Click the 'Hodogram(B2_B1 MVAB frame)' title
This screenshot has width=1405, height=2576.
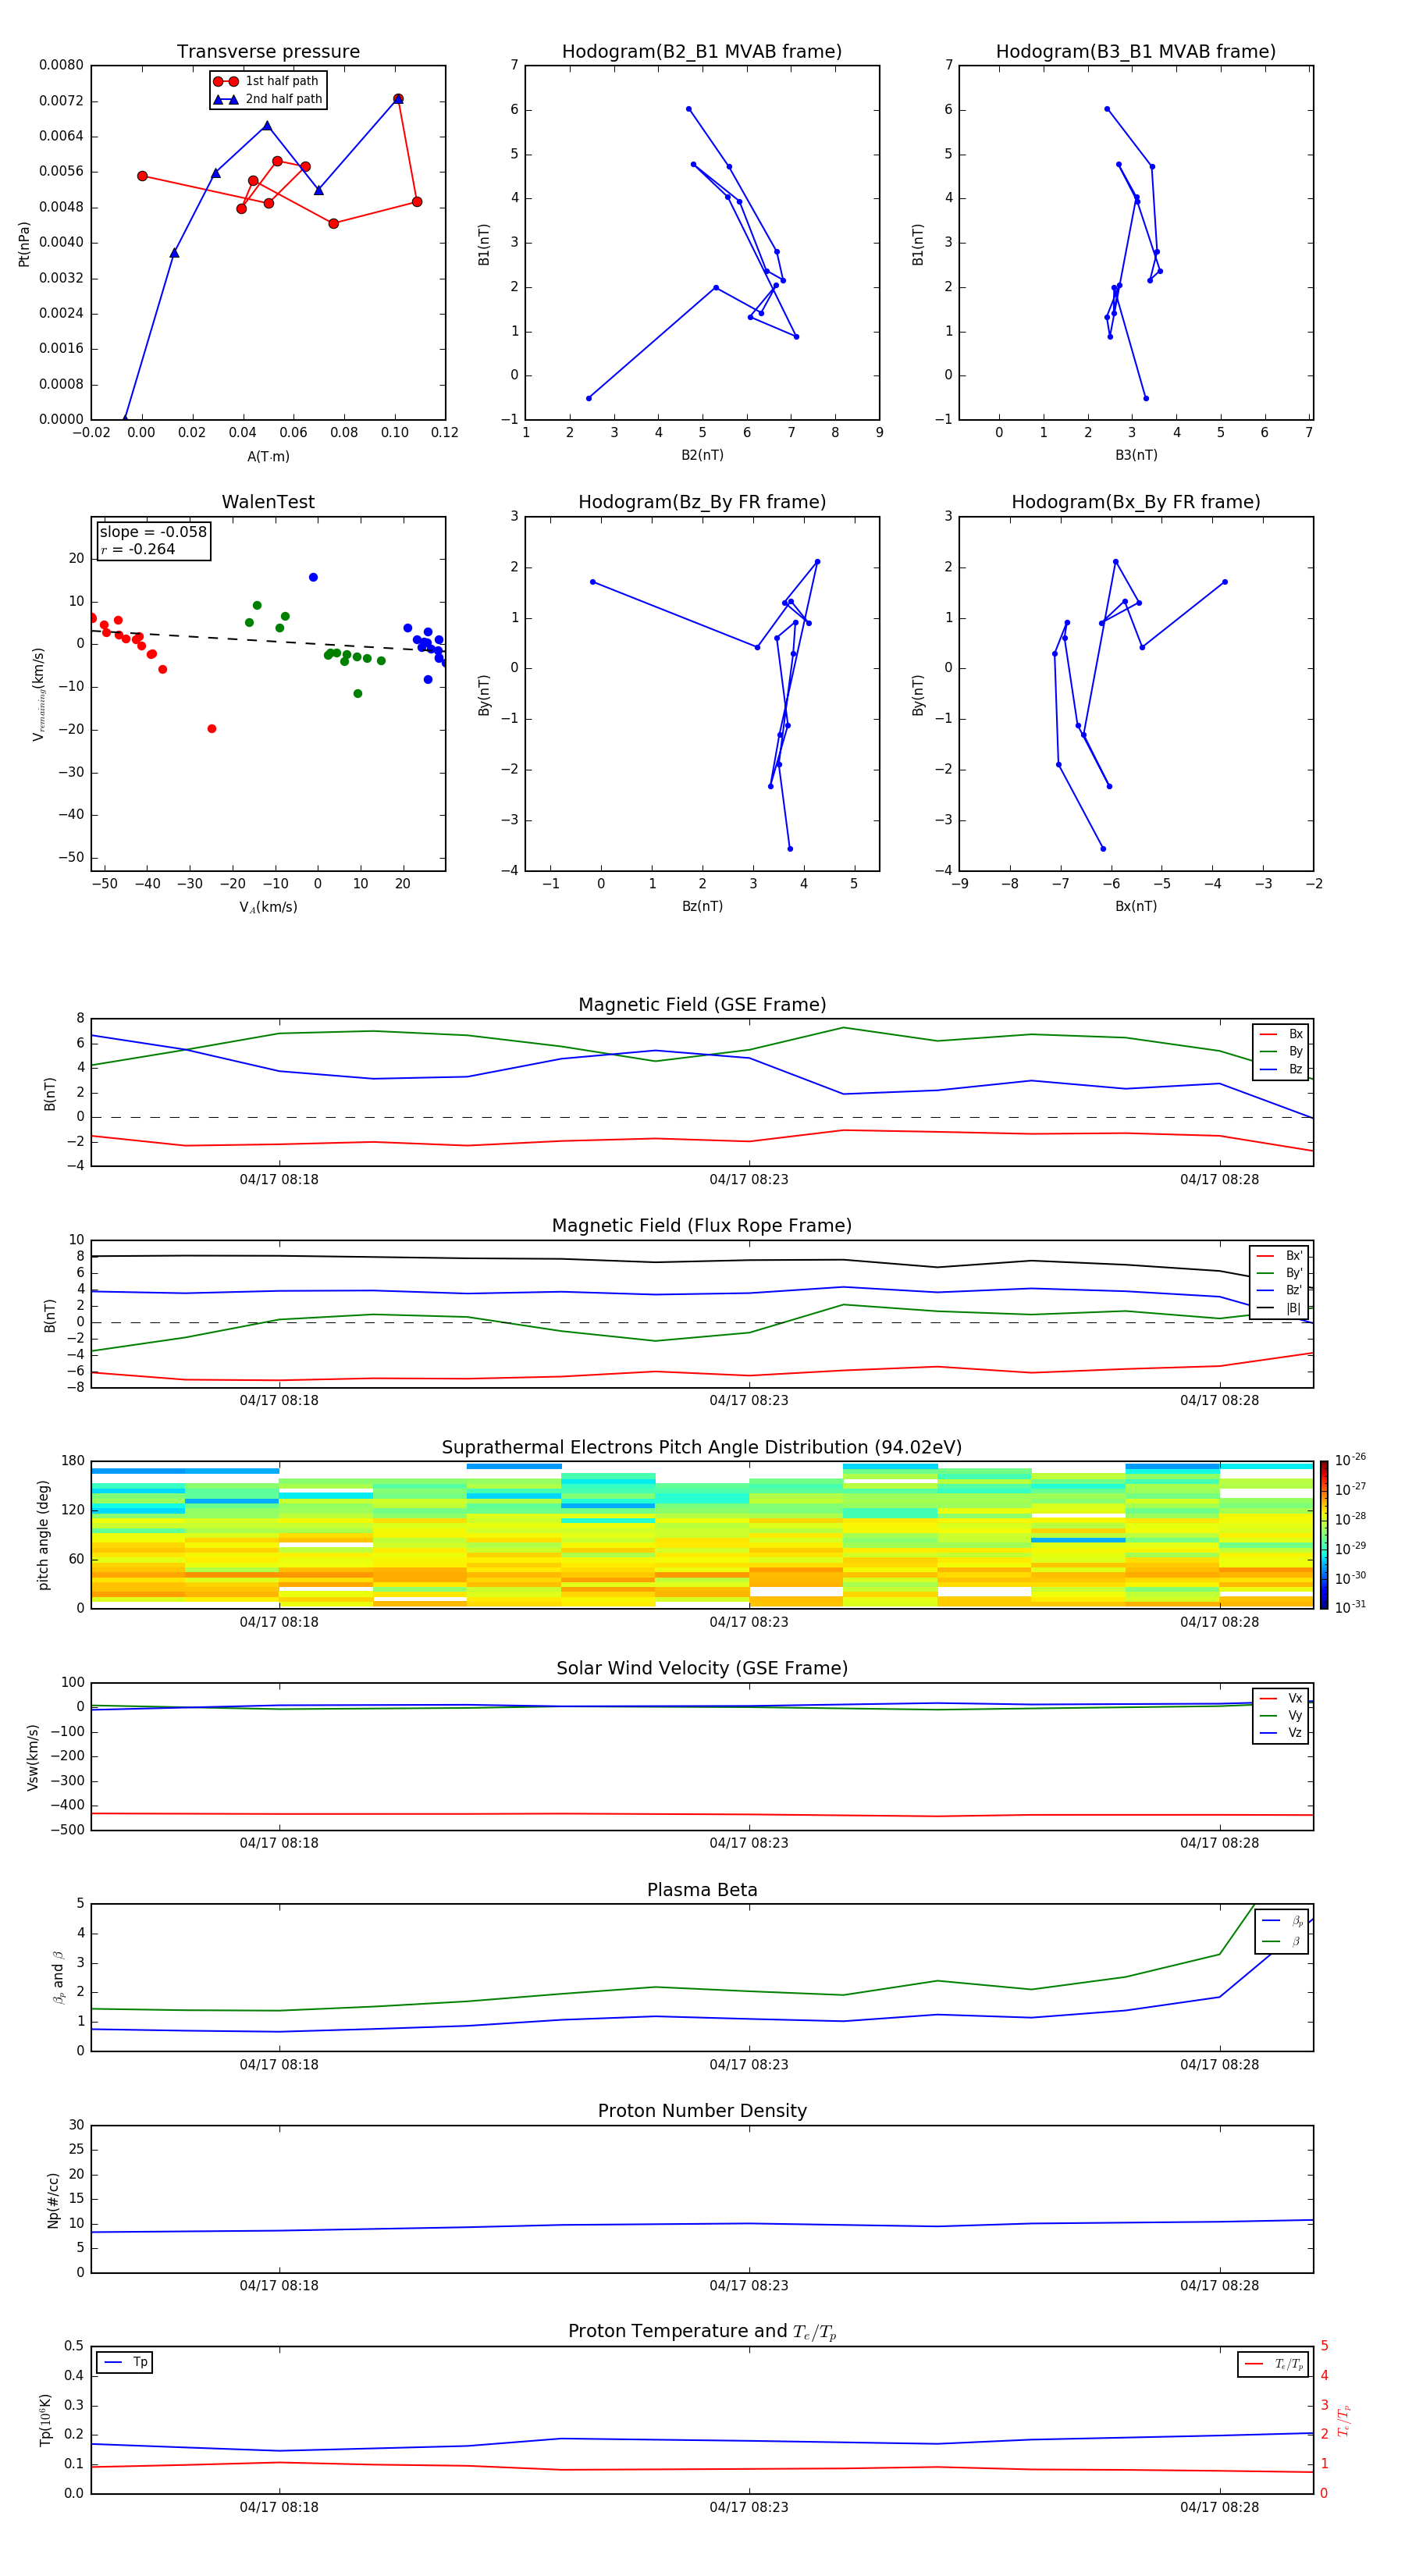[702, 51]
